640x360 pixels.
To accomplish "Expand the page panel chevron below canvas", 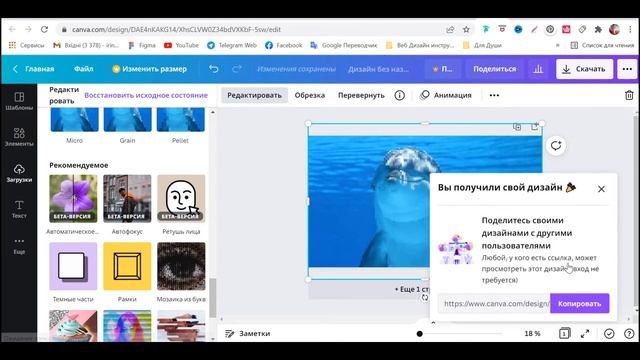I will (x=433, y=322).
